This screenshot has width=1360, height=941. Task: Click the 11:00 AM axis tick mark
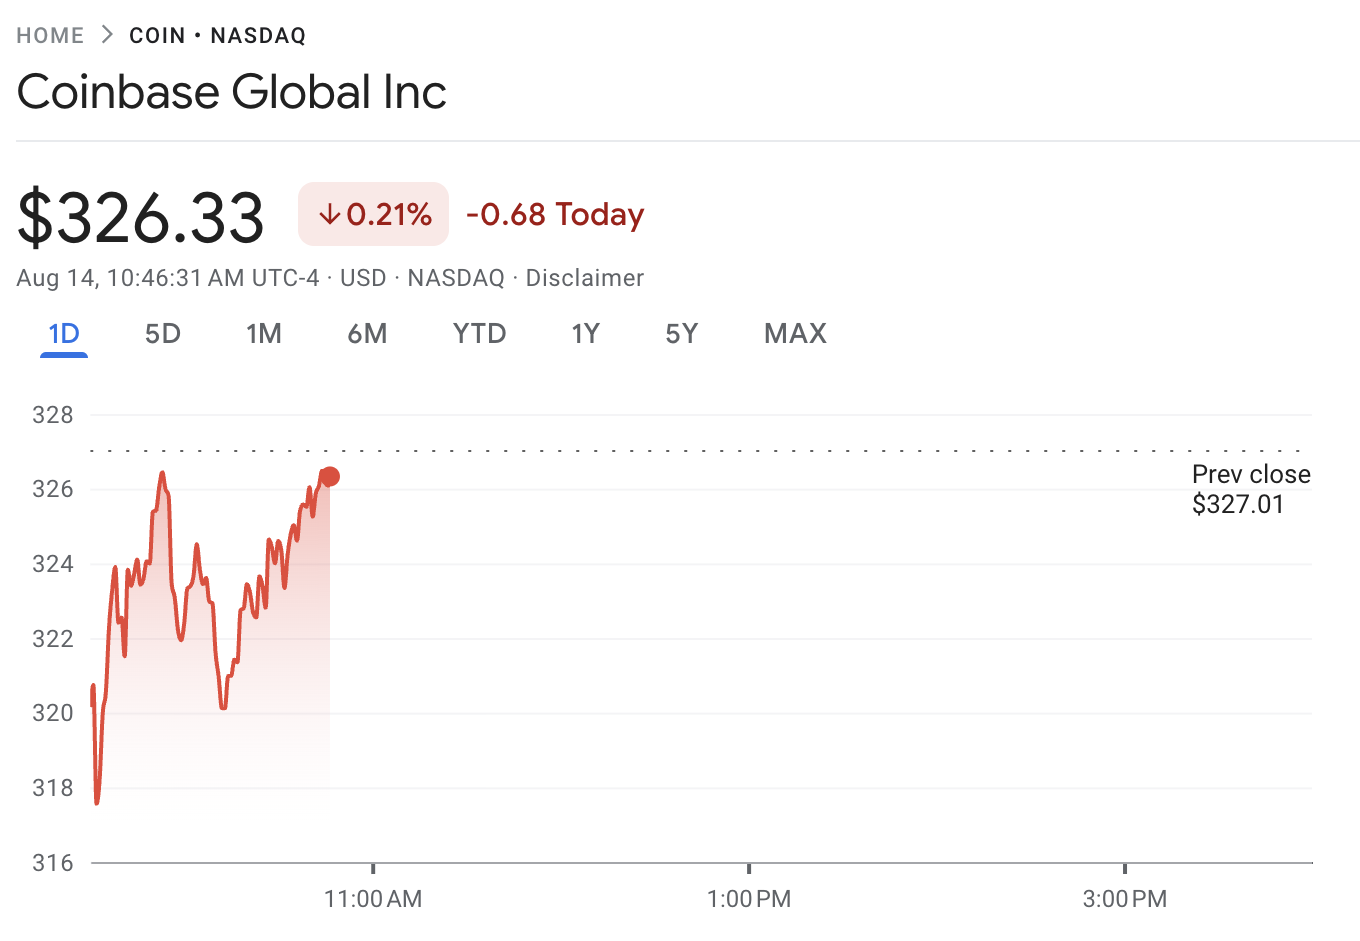pos(373,868)
